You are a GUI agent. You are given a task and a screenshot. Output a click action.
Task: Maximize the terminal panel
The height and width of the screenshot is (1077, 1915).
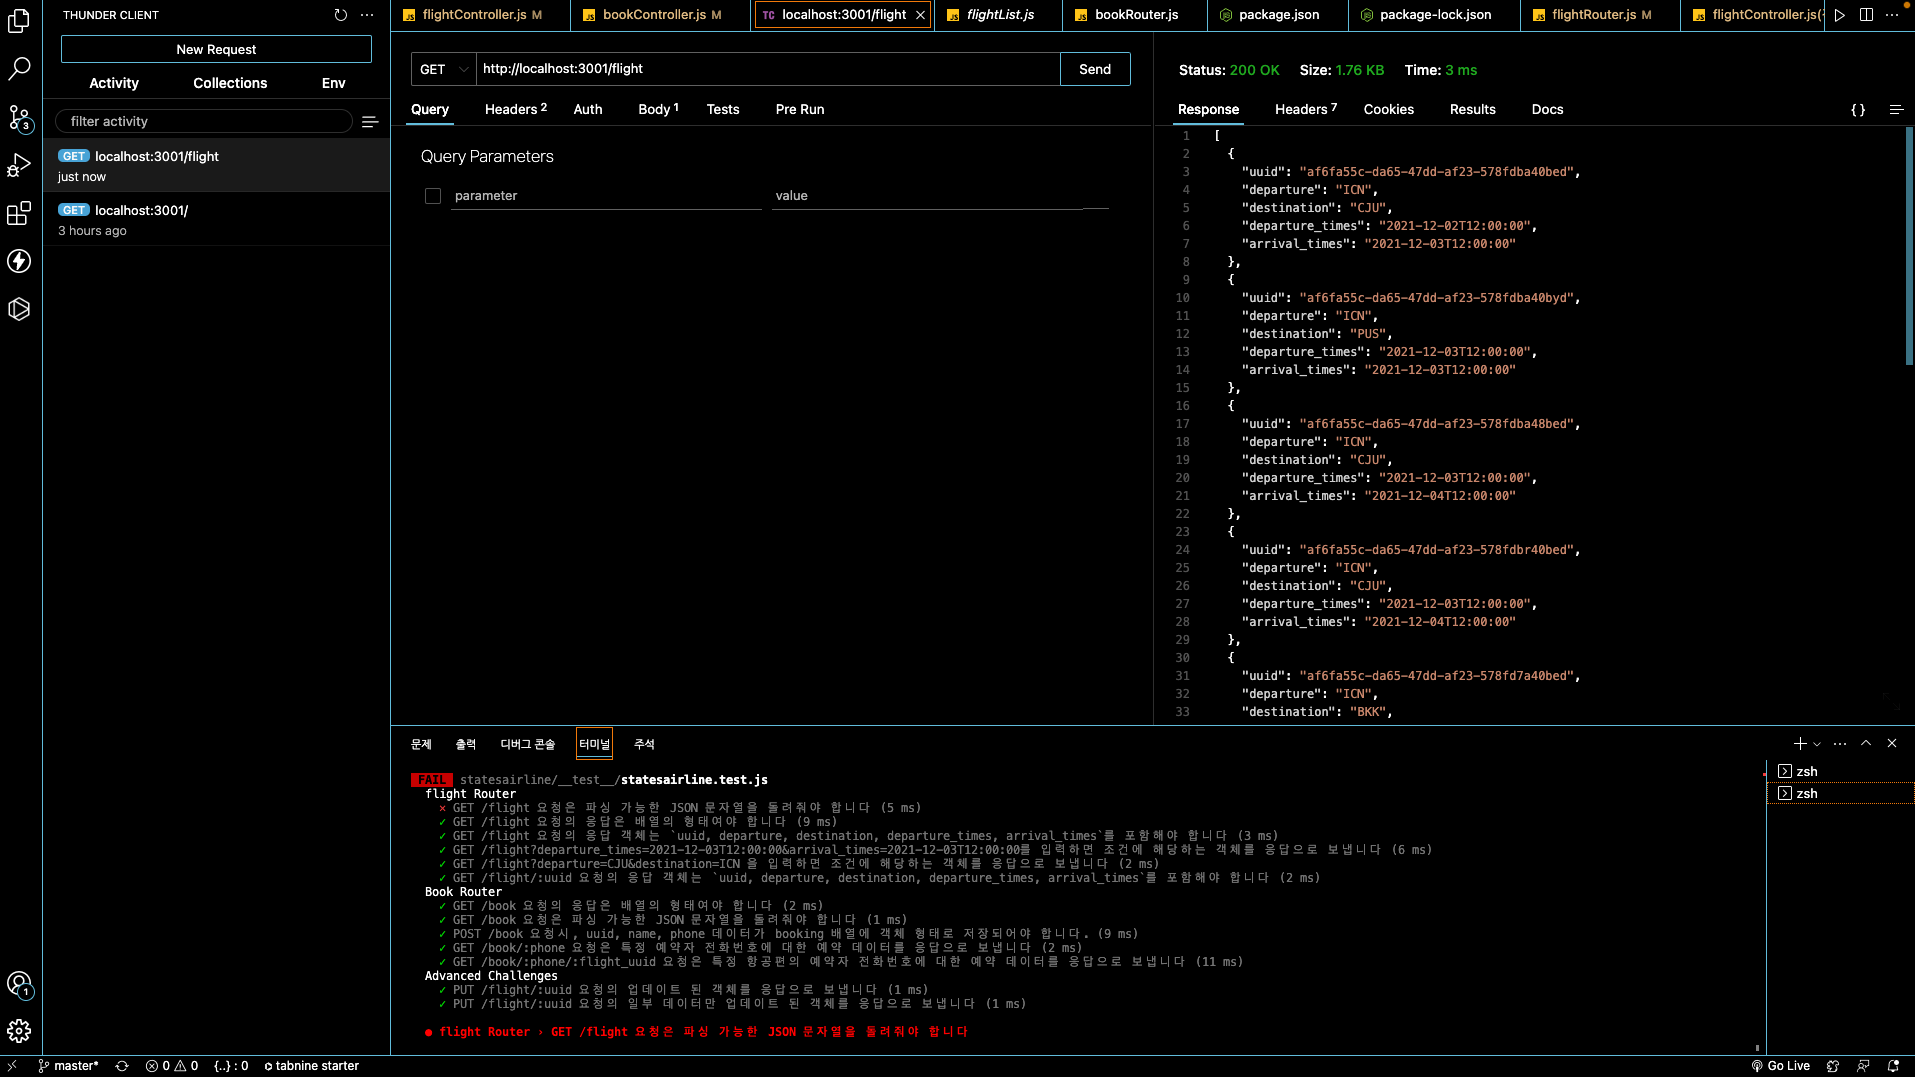[1866, 743]
